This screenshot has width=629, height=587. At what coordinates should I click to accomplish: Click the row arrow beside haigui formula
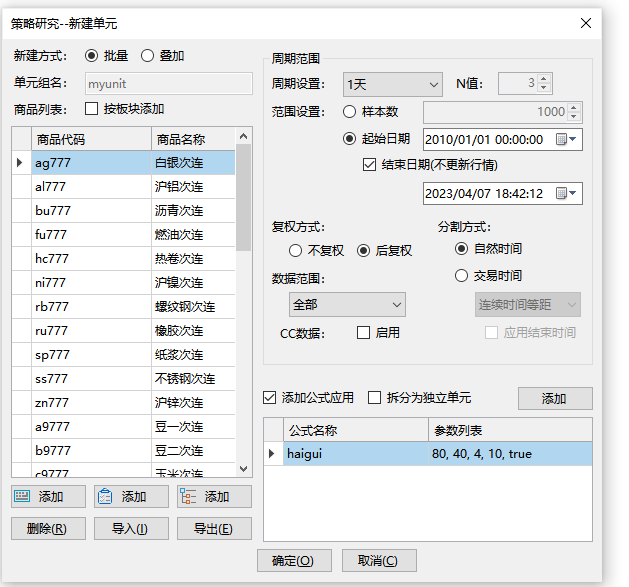[273, 454]
